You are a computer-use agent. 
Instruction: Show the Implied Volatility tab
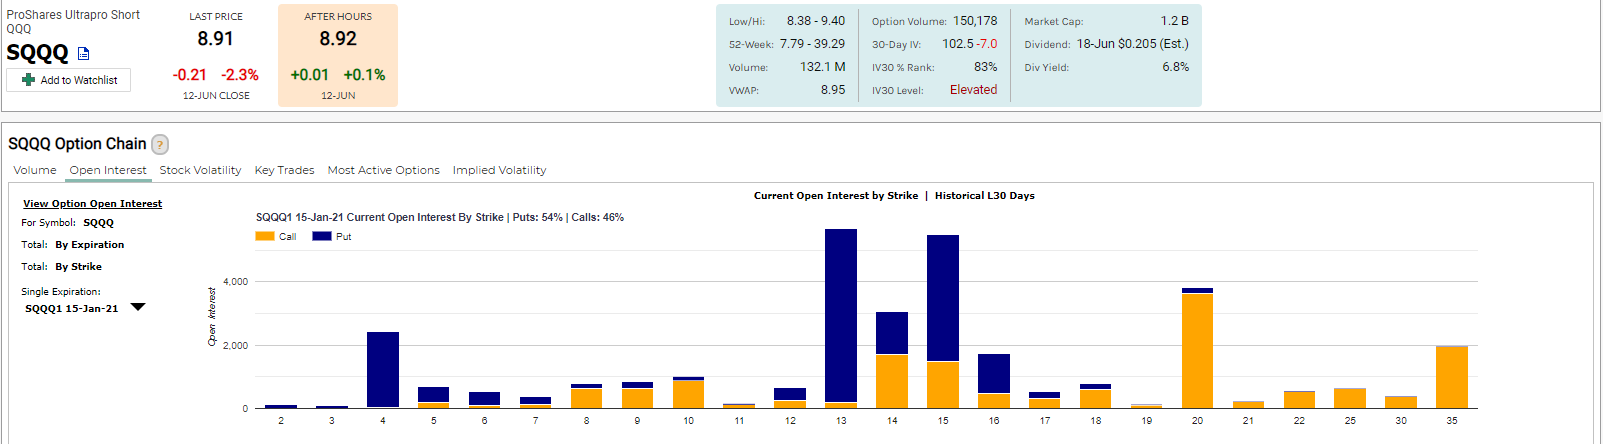(499, 170)
